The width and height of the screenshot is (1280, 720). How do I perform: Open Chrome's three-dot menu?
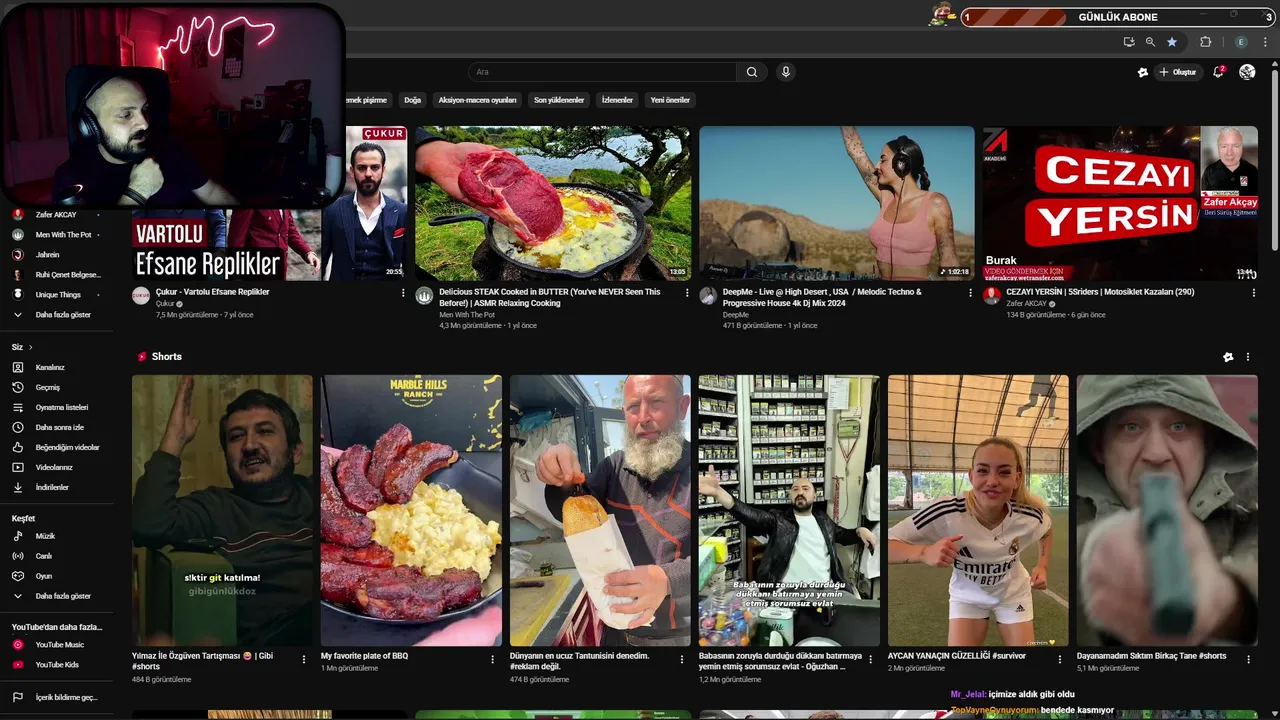tap(1266, 42)
